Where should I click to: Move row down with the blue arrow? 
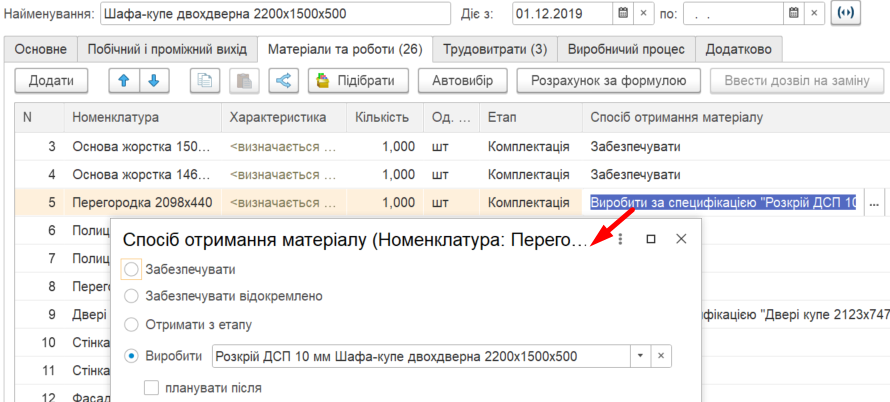coord(154,81)
